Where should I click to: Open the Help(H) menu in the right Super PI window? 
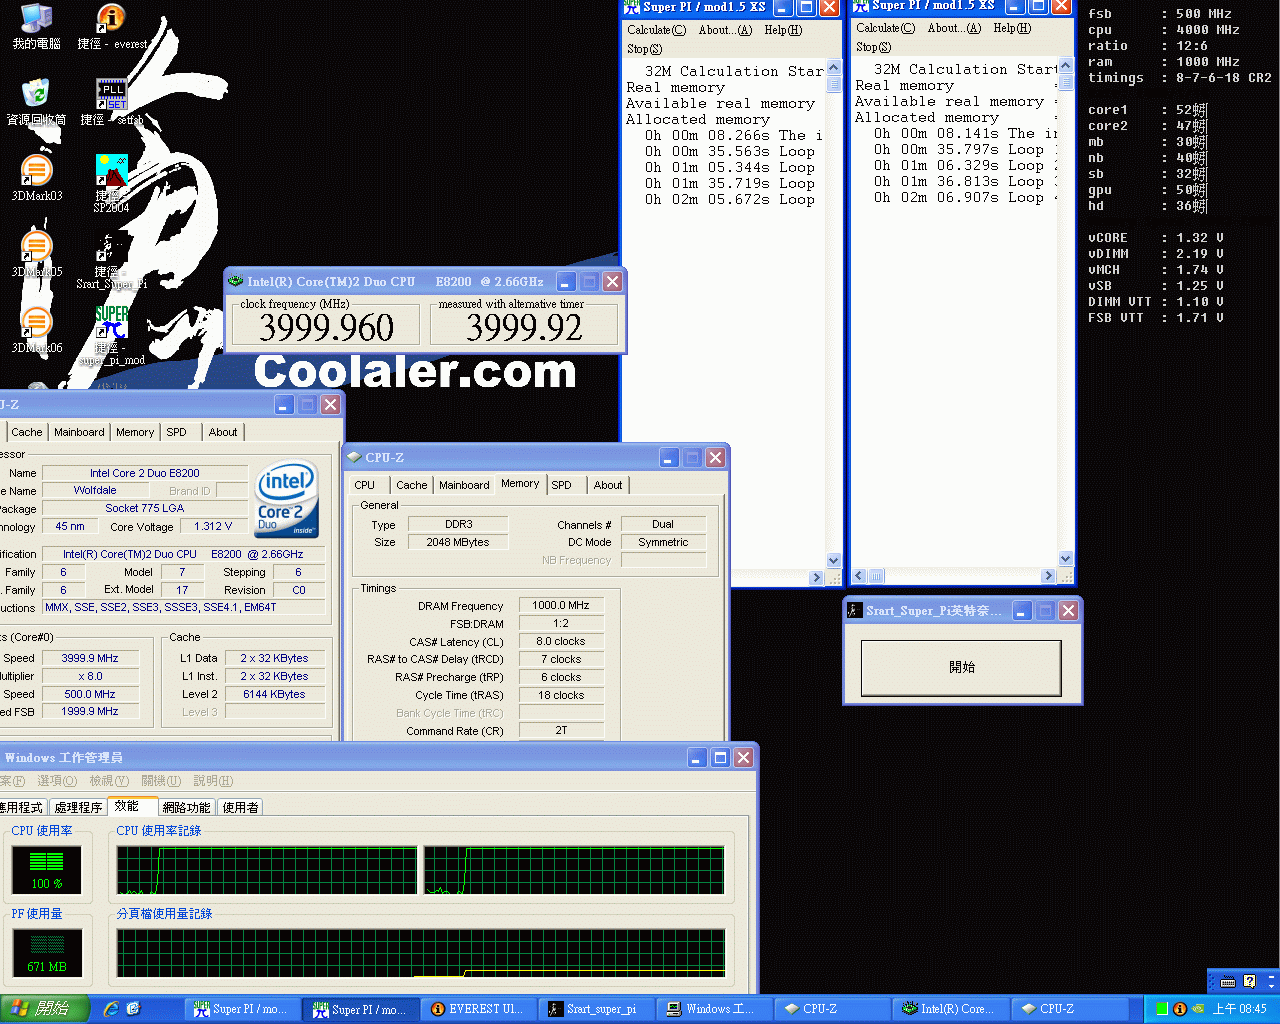1012,28
